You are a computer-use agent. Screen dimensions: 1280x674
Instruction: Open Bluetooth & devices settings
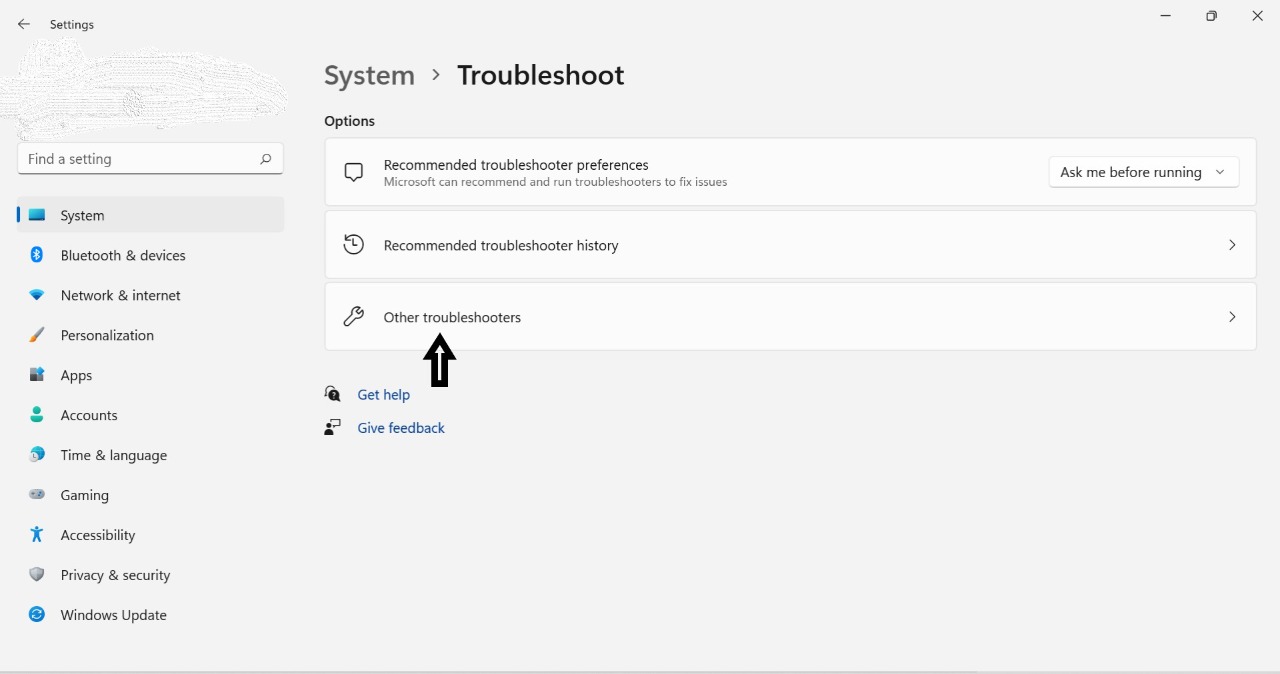click(151, 255)
